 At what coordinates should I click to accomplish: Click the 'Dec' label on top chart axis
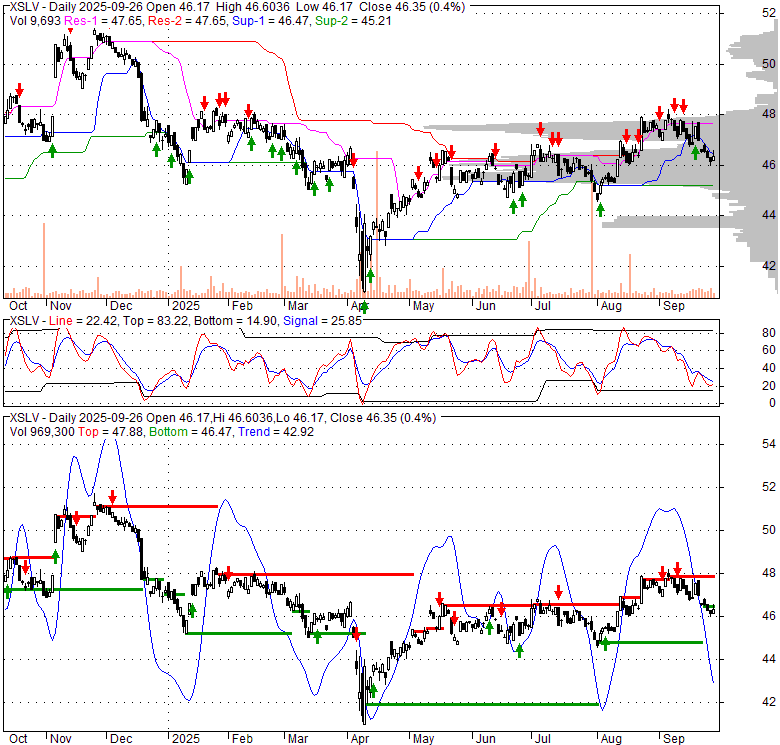tap(121, 306)
